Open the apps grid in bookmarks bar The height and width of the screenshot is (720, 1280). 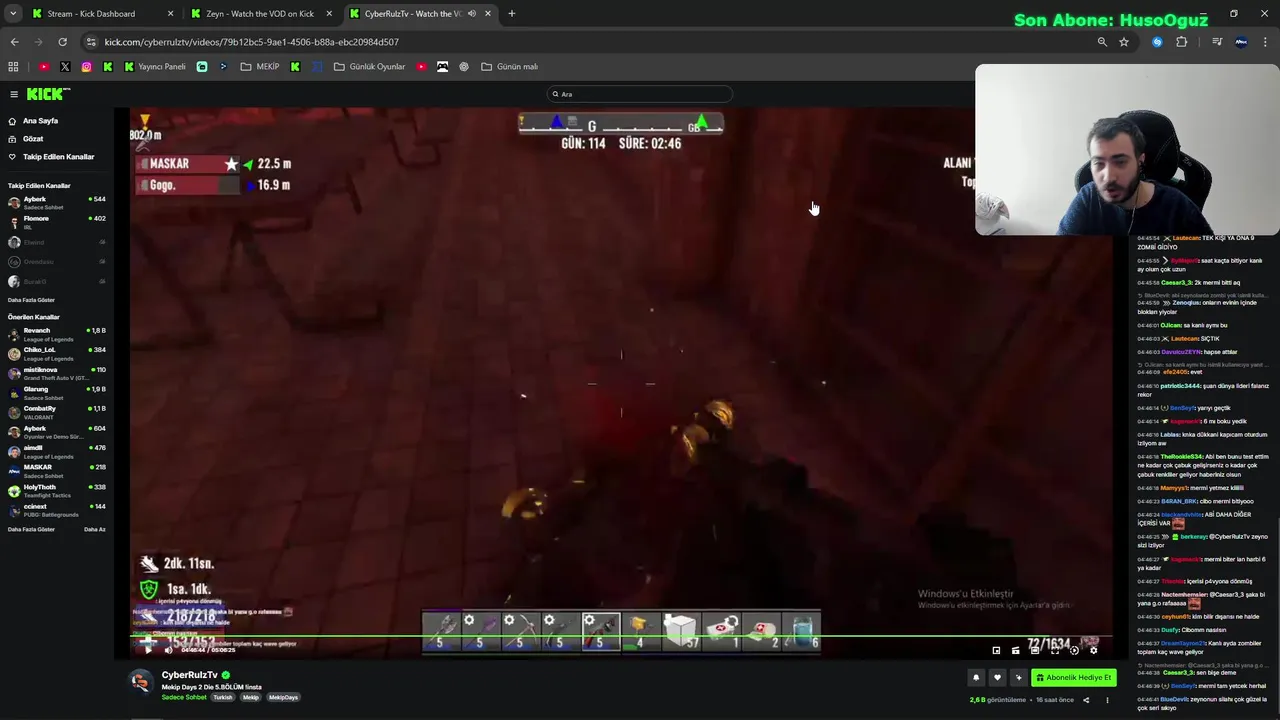point(13,67)
